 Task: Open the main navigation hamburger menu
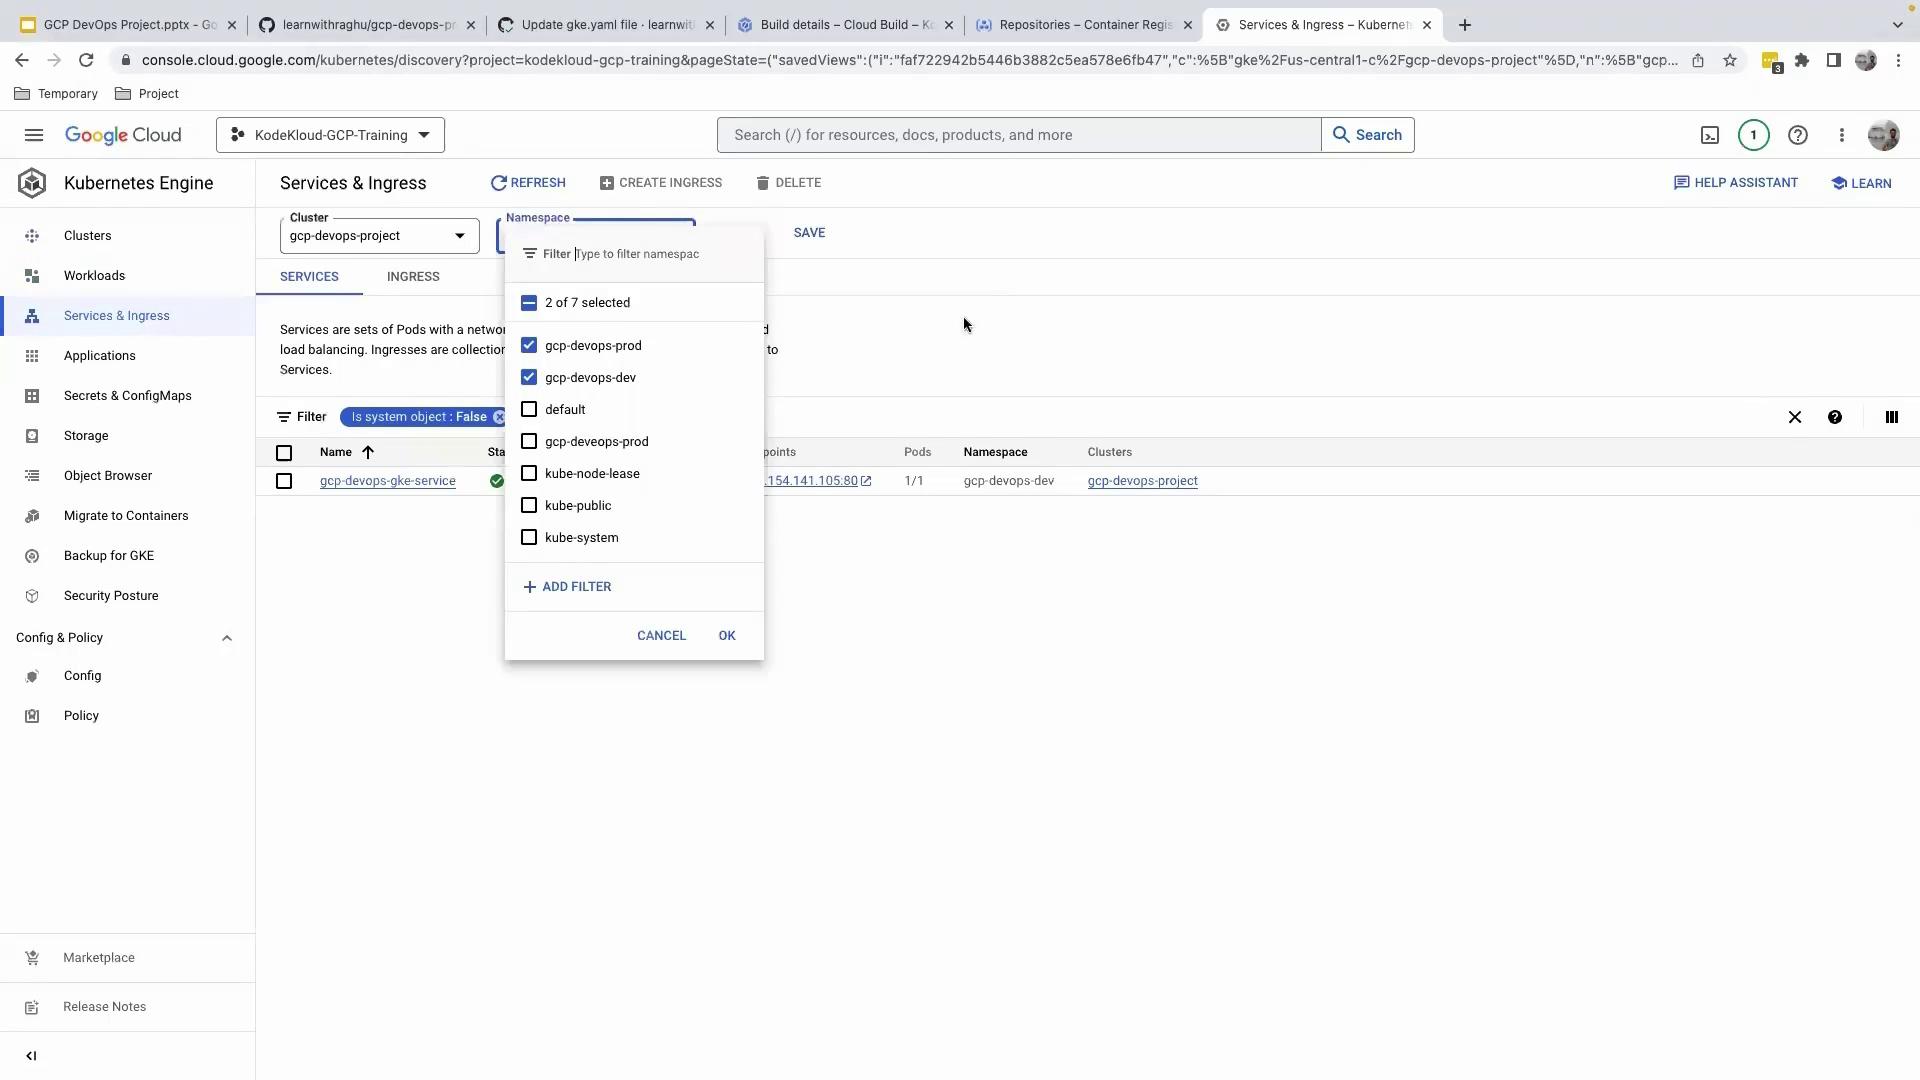(33, 135)
